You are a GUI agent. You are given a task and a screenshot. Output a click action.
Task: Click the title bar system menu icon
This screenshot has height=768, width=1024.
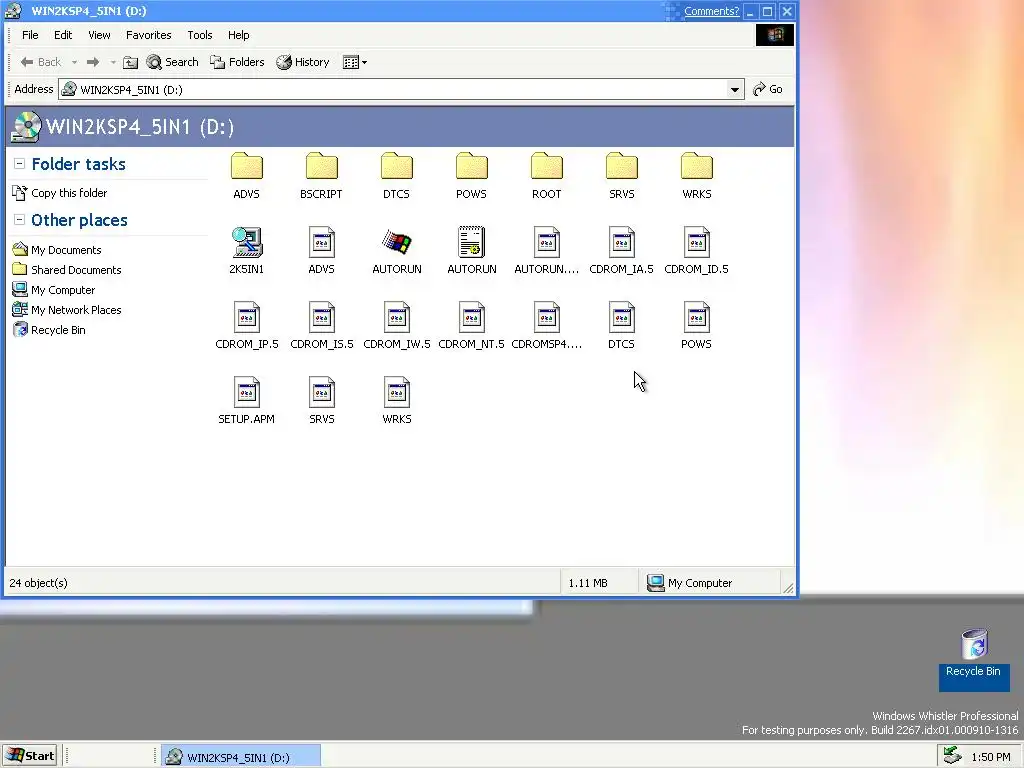pos(13,10)
